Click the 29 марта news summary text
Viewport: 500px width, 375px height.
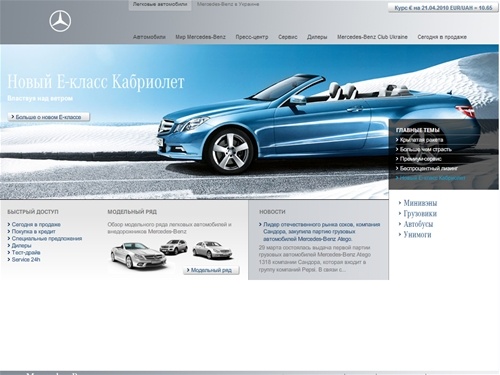[x=315, y=259]
